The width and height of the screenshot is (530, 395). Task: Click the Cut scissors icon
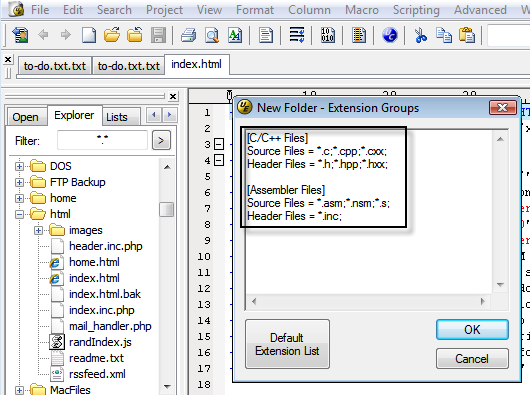click(x=420, y=35)
